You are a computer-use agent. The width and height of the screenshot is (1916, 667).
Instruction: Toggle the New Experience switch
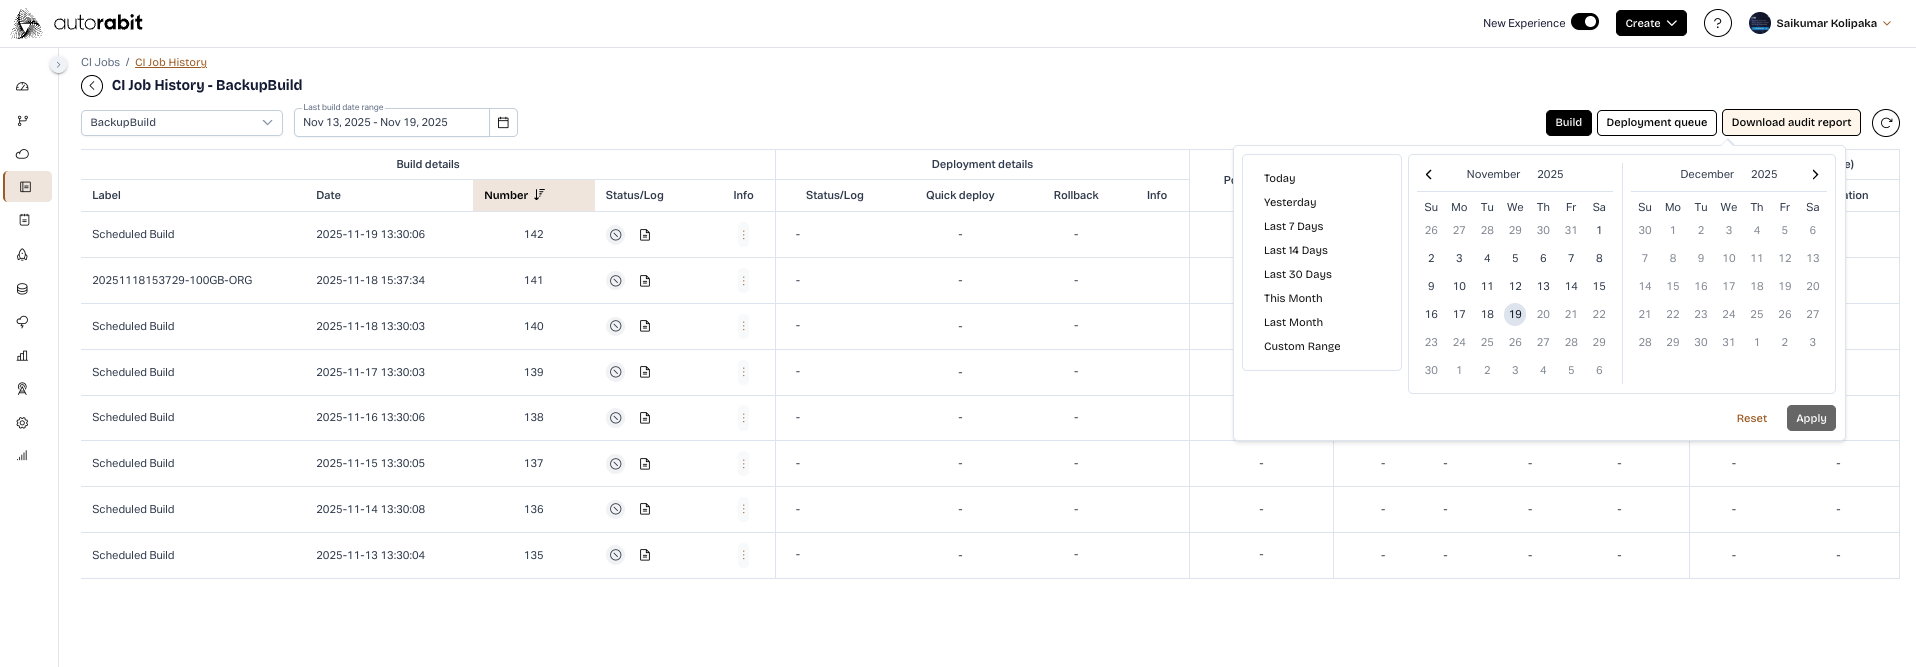click(x=1584, y=22)
